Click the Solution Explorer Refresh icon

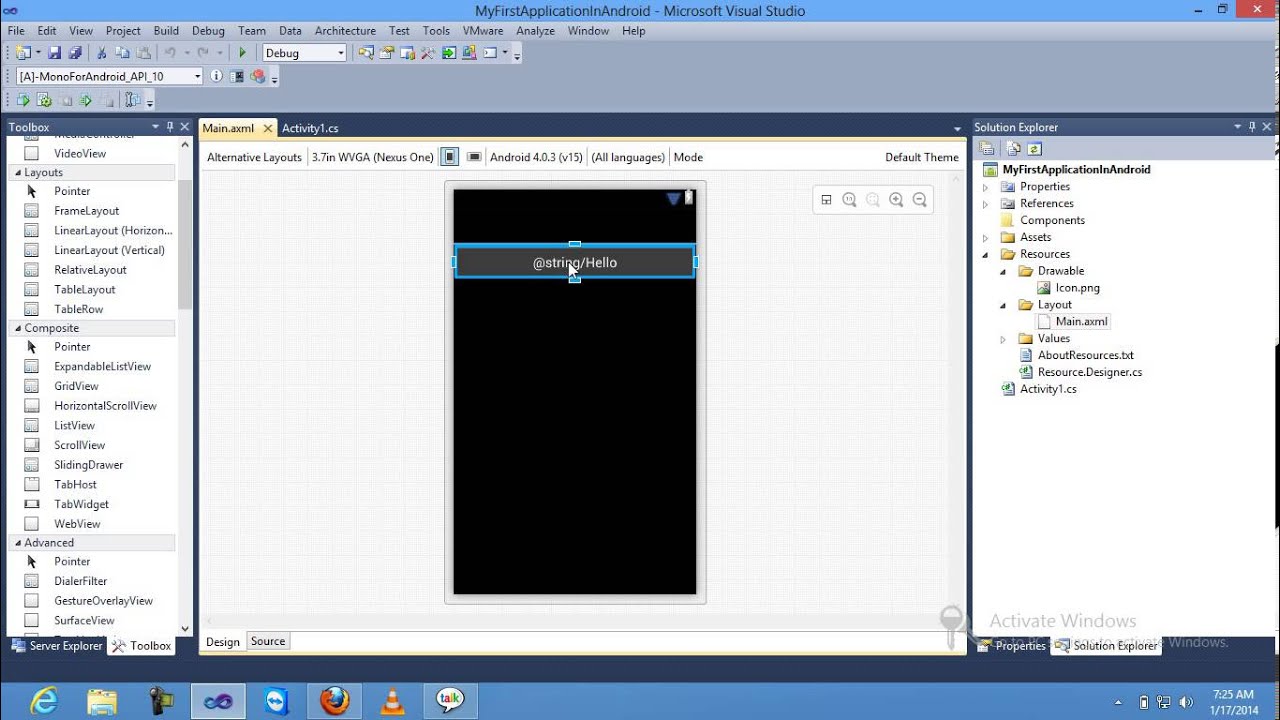(1034, 148)
